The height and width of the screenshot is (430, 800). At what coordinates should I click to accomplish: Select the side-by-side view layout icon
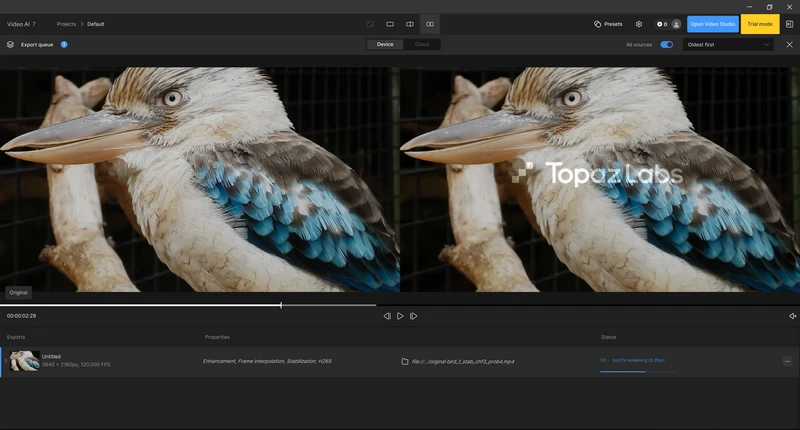[430, 24]
